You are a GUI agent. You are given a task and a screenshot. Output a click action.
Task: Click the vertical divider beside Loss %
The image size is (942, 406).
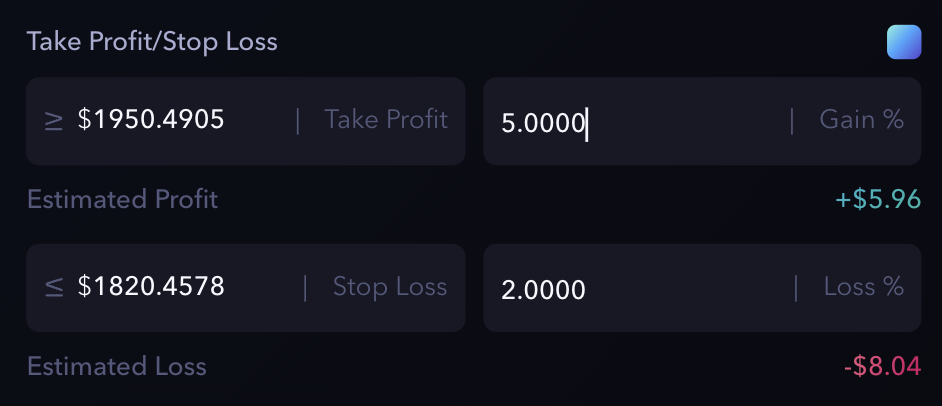coord(796,288)
